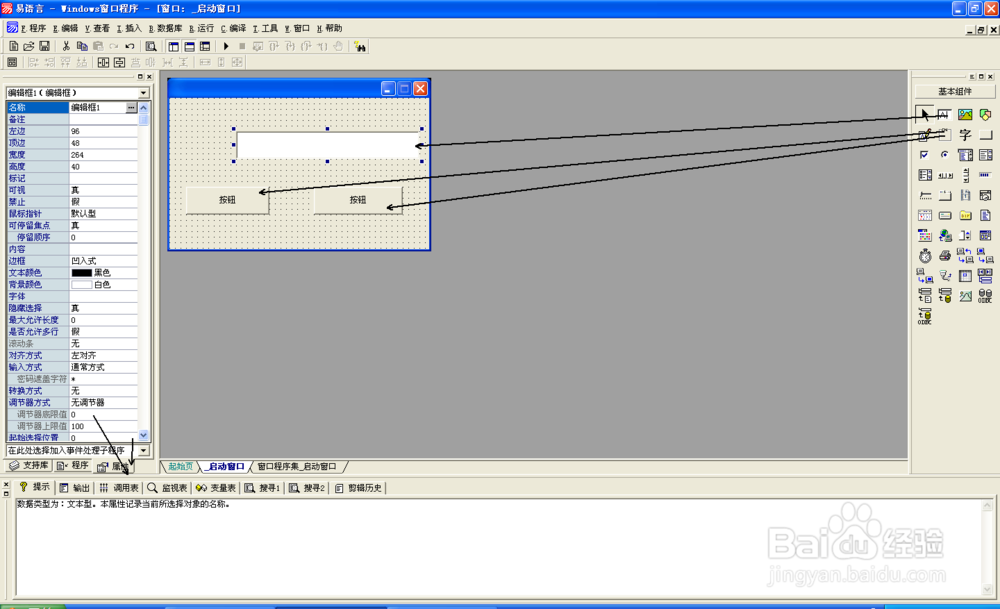Click the black 文本颜色 swatch
The height and width of the screenshot is (609, 1000).
pos(82,273)
